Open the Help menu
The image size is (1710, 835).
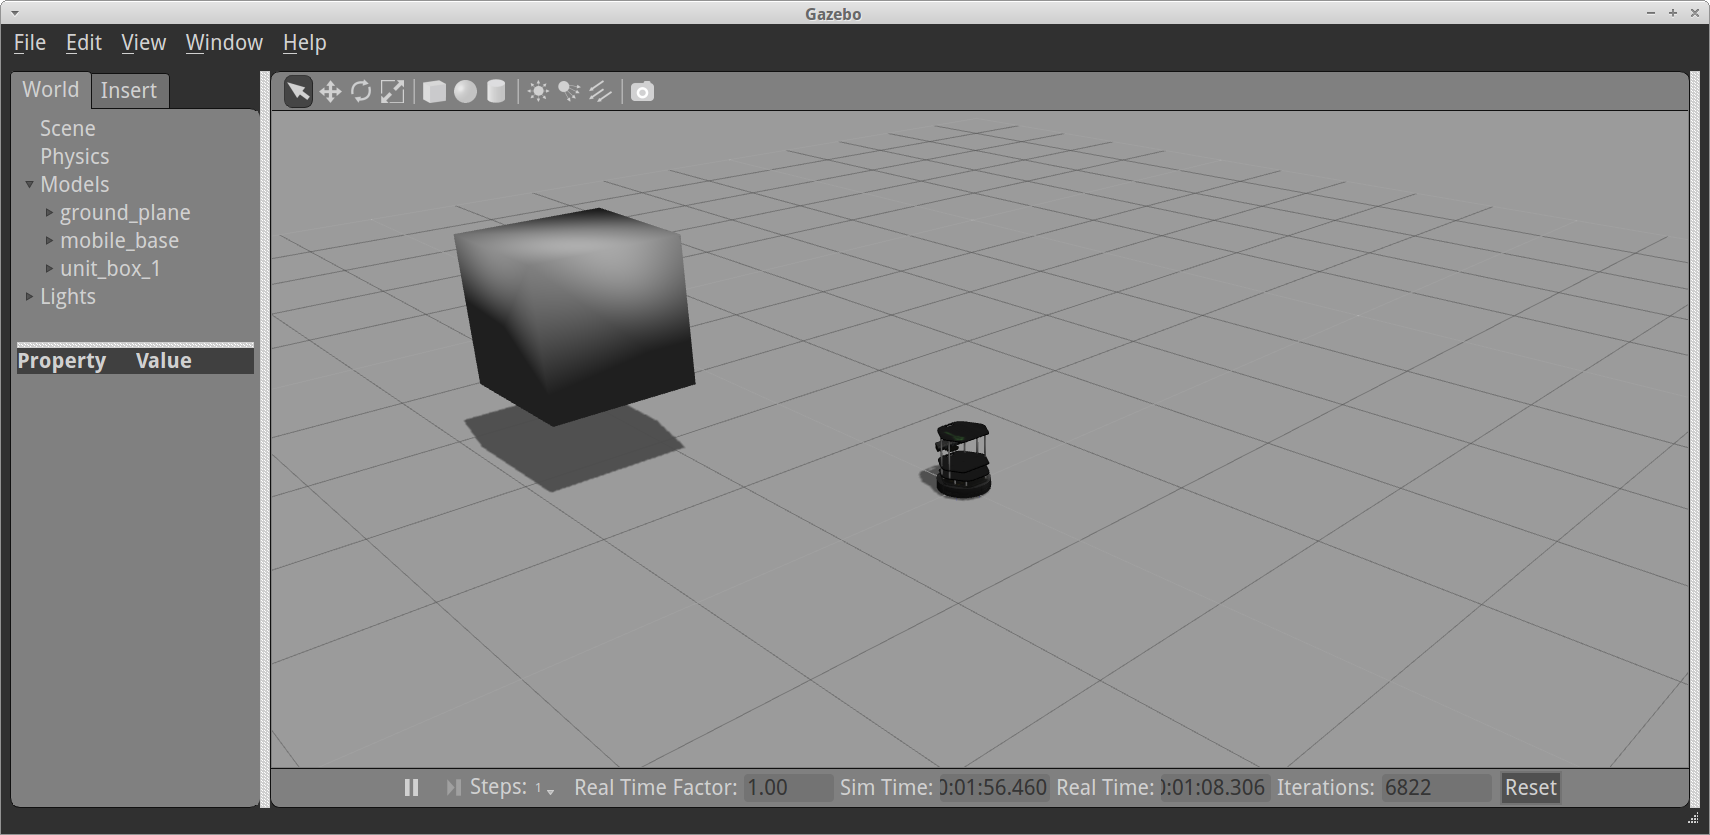tap(304, 43)
